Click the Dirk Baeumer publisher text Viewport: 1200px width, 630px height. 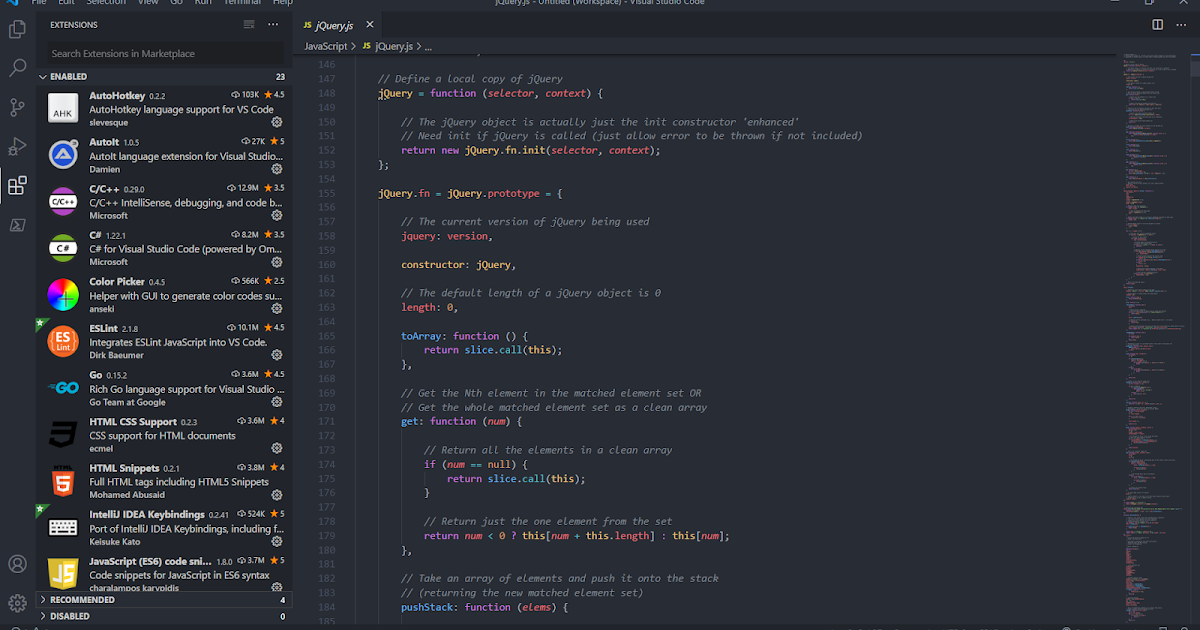116,355
